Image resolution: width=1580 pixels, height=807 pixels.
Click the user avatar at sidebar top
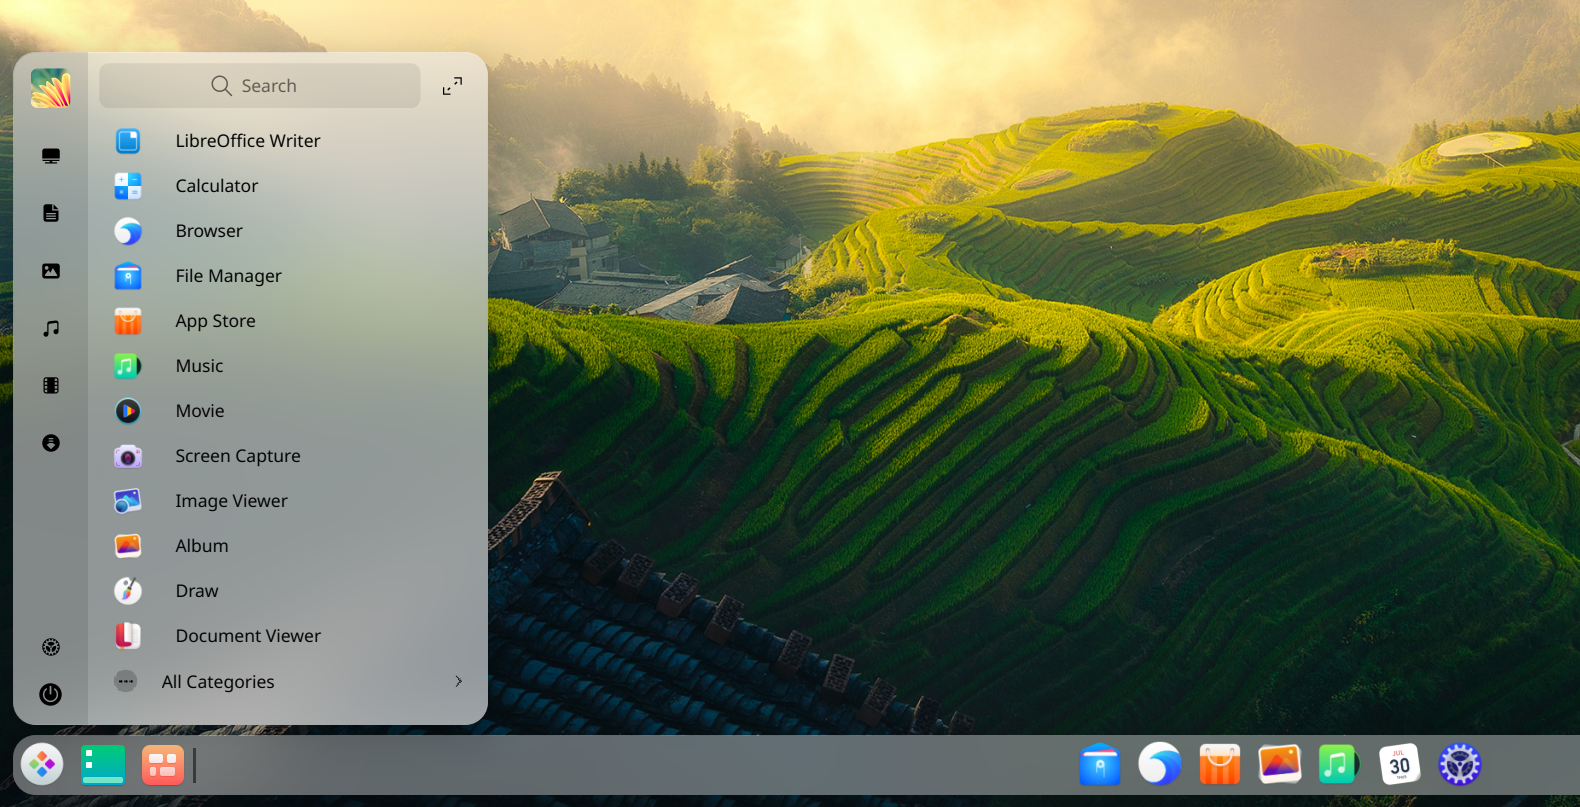51,88
